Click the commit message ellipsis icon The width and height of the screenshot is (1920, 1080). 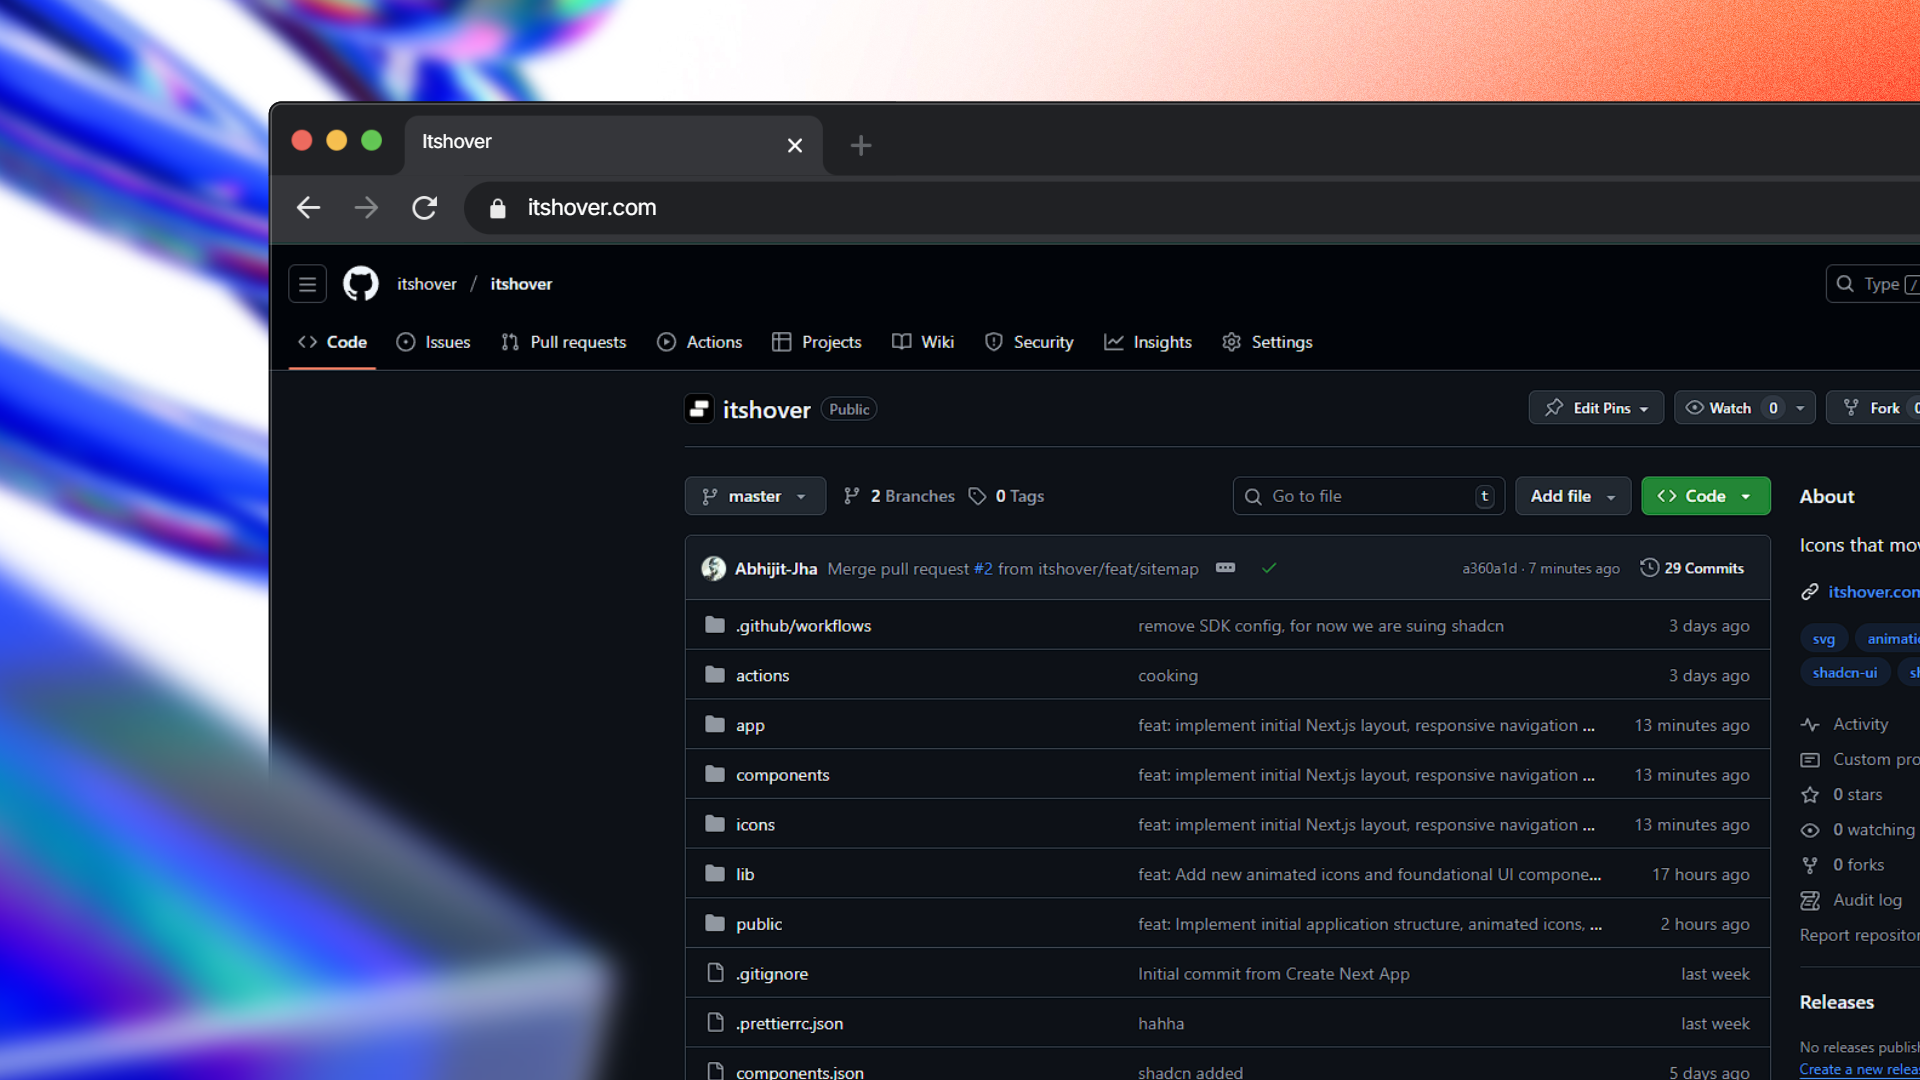pyautogui.click(x=1225, y=568)
